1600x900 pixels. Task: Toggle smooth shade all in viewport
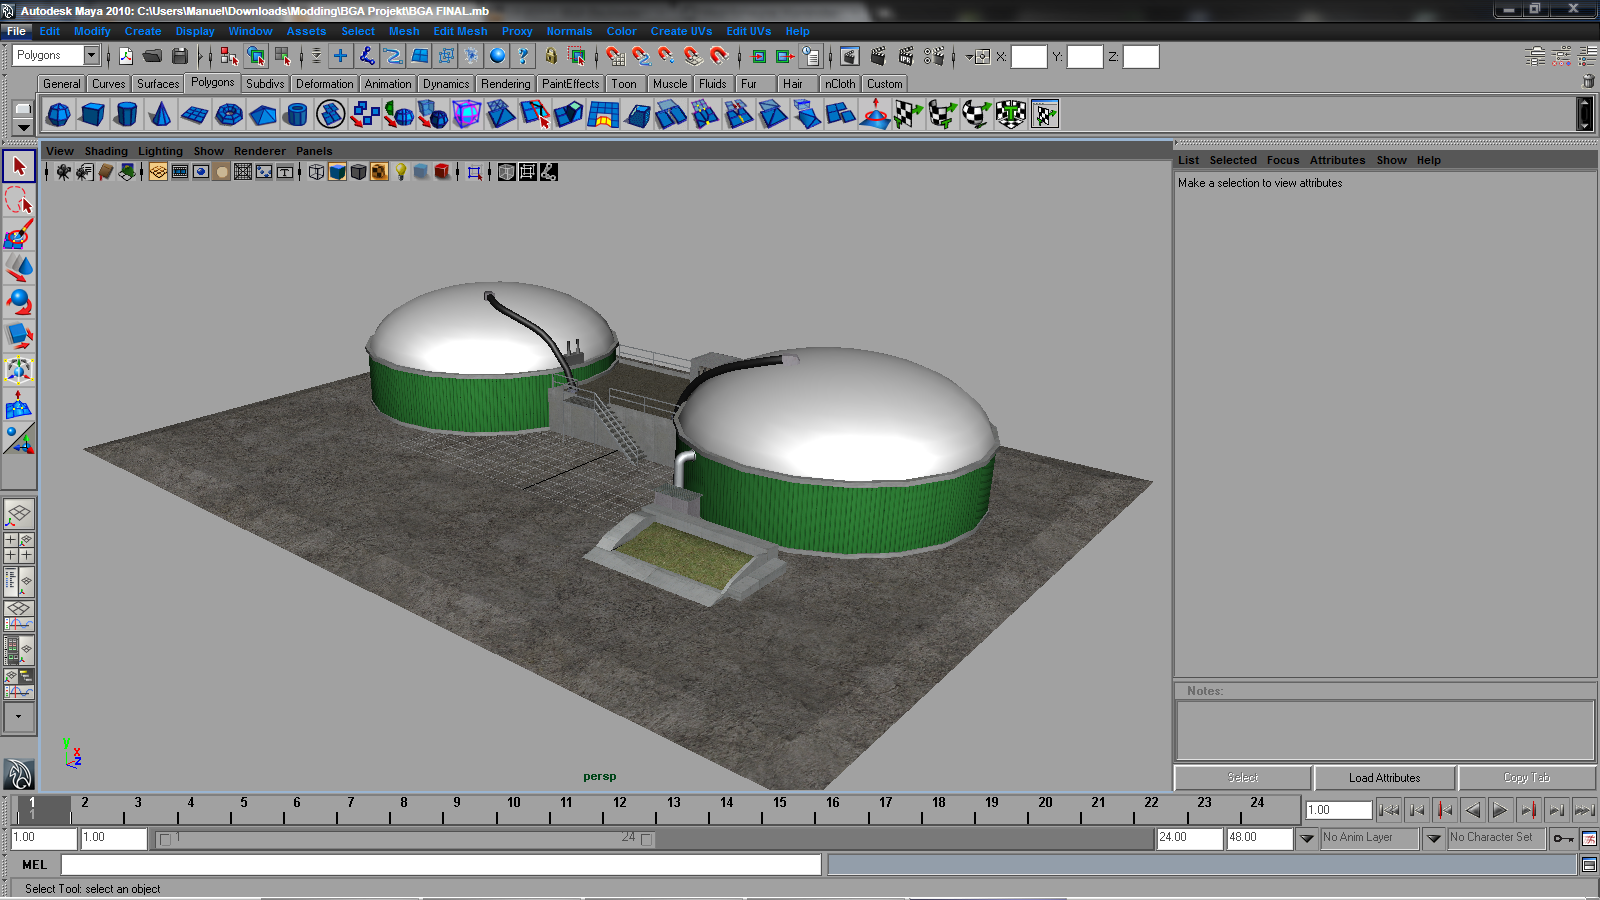[x=337, y=172]
